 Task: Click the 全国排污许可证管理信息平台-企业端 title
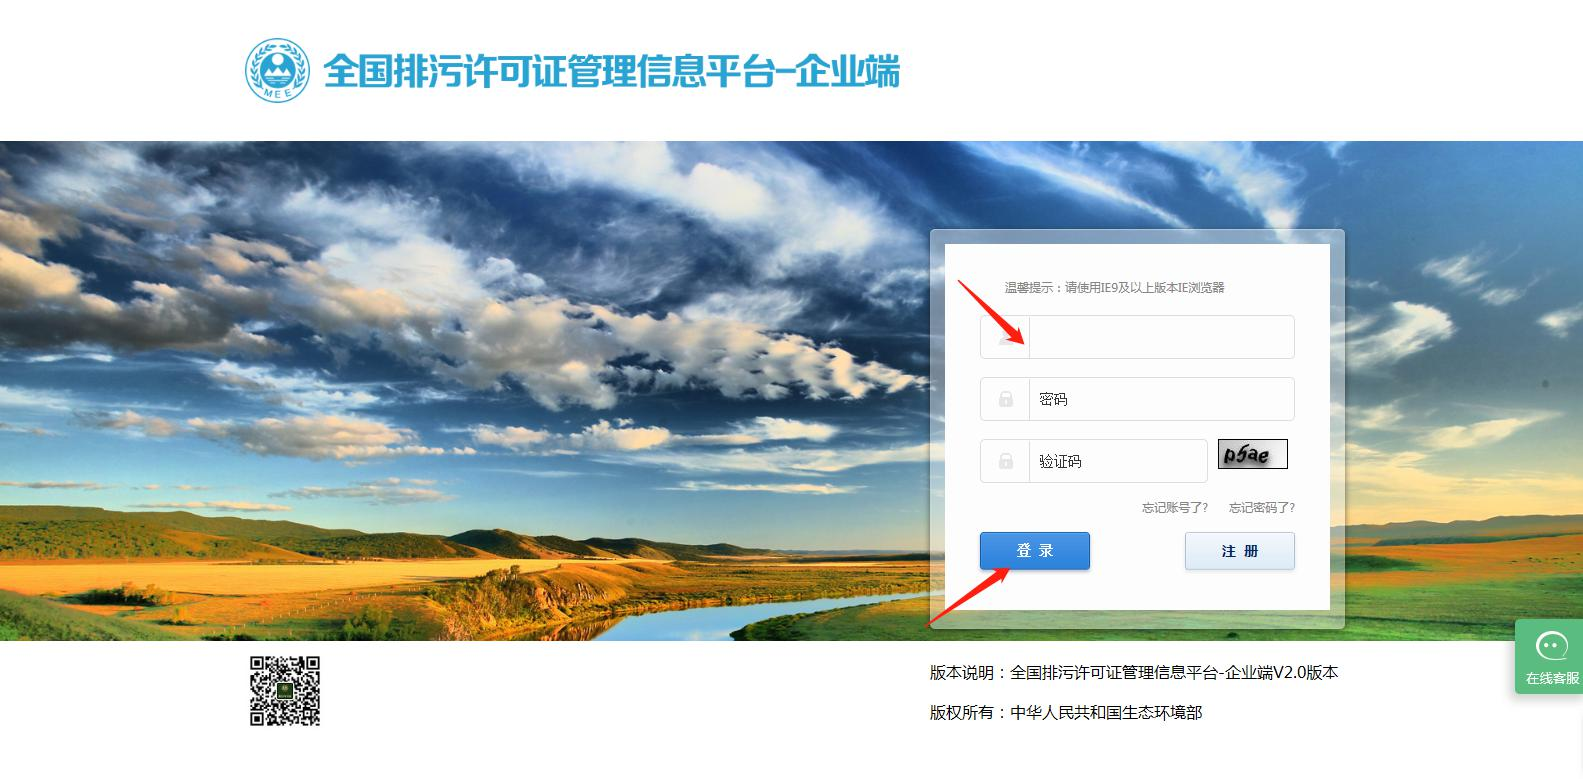612,72
